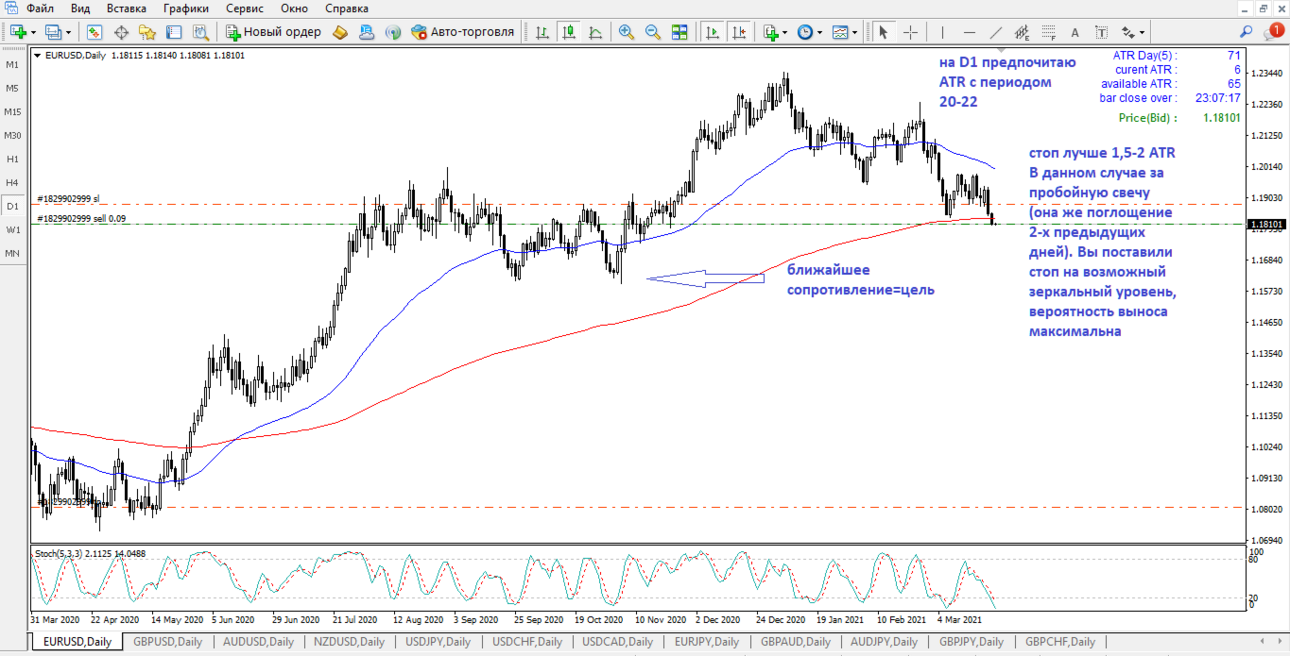Open the MetaEditor book icon
Screen dimensions: 1290x656
pos(340,32)
